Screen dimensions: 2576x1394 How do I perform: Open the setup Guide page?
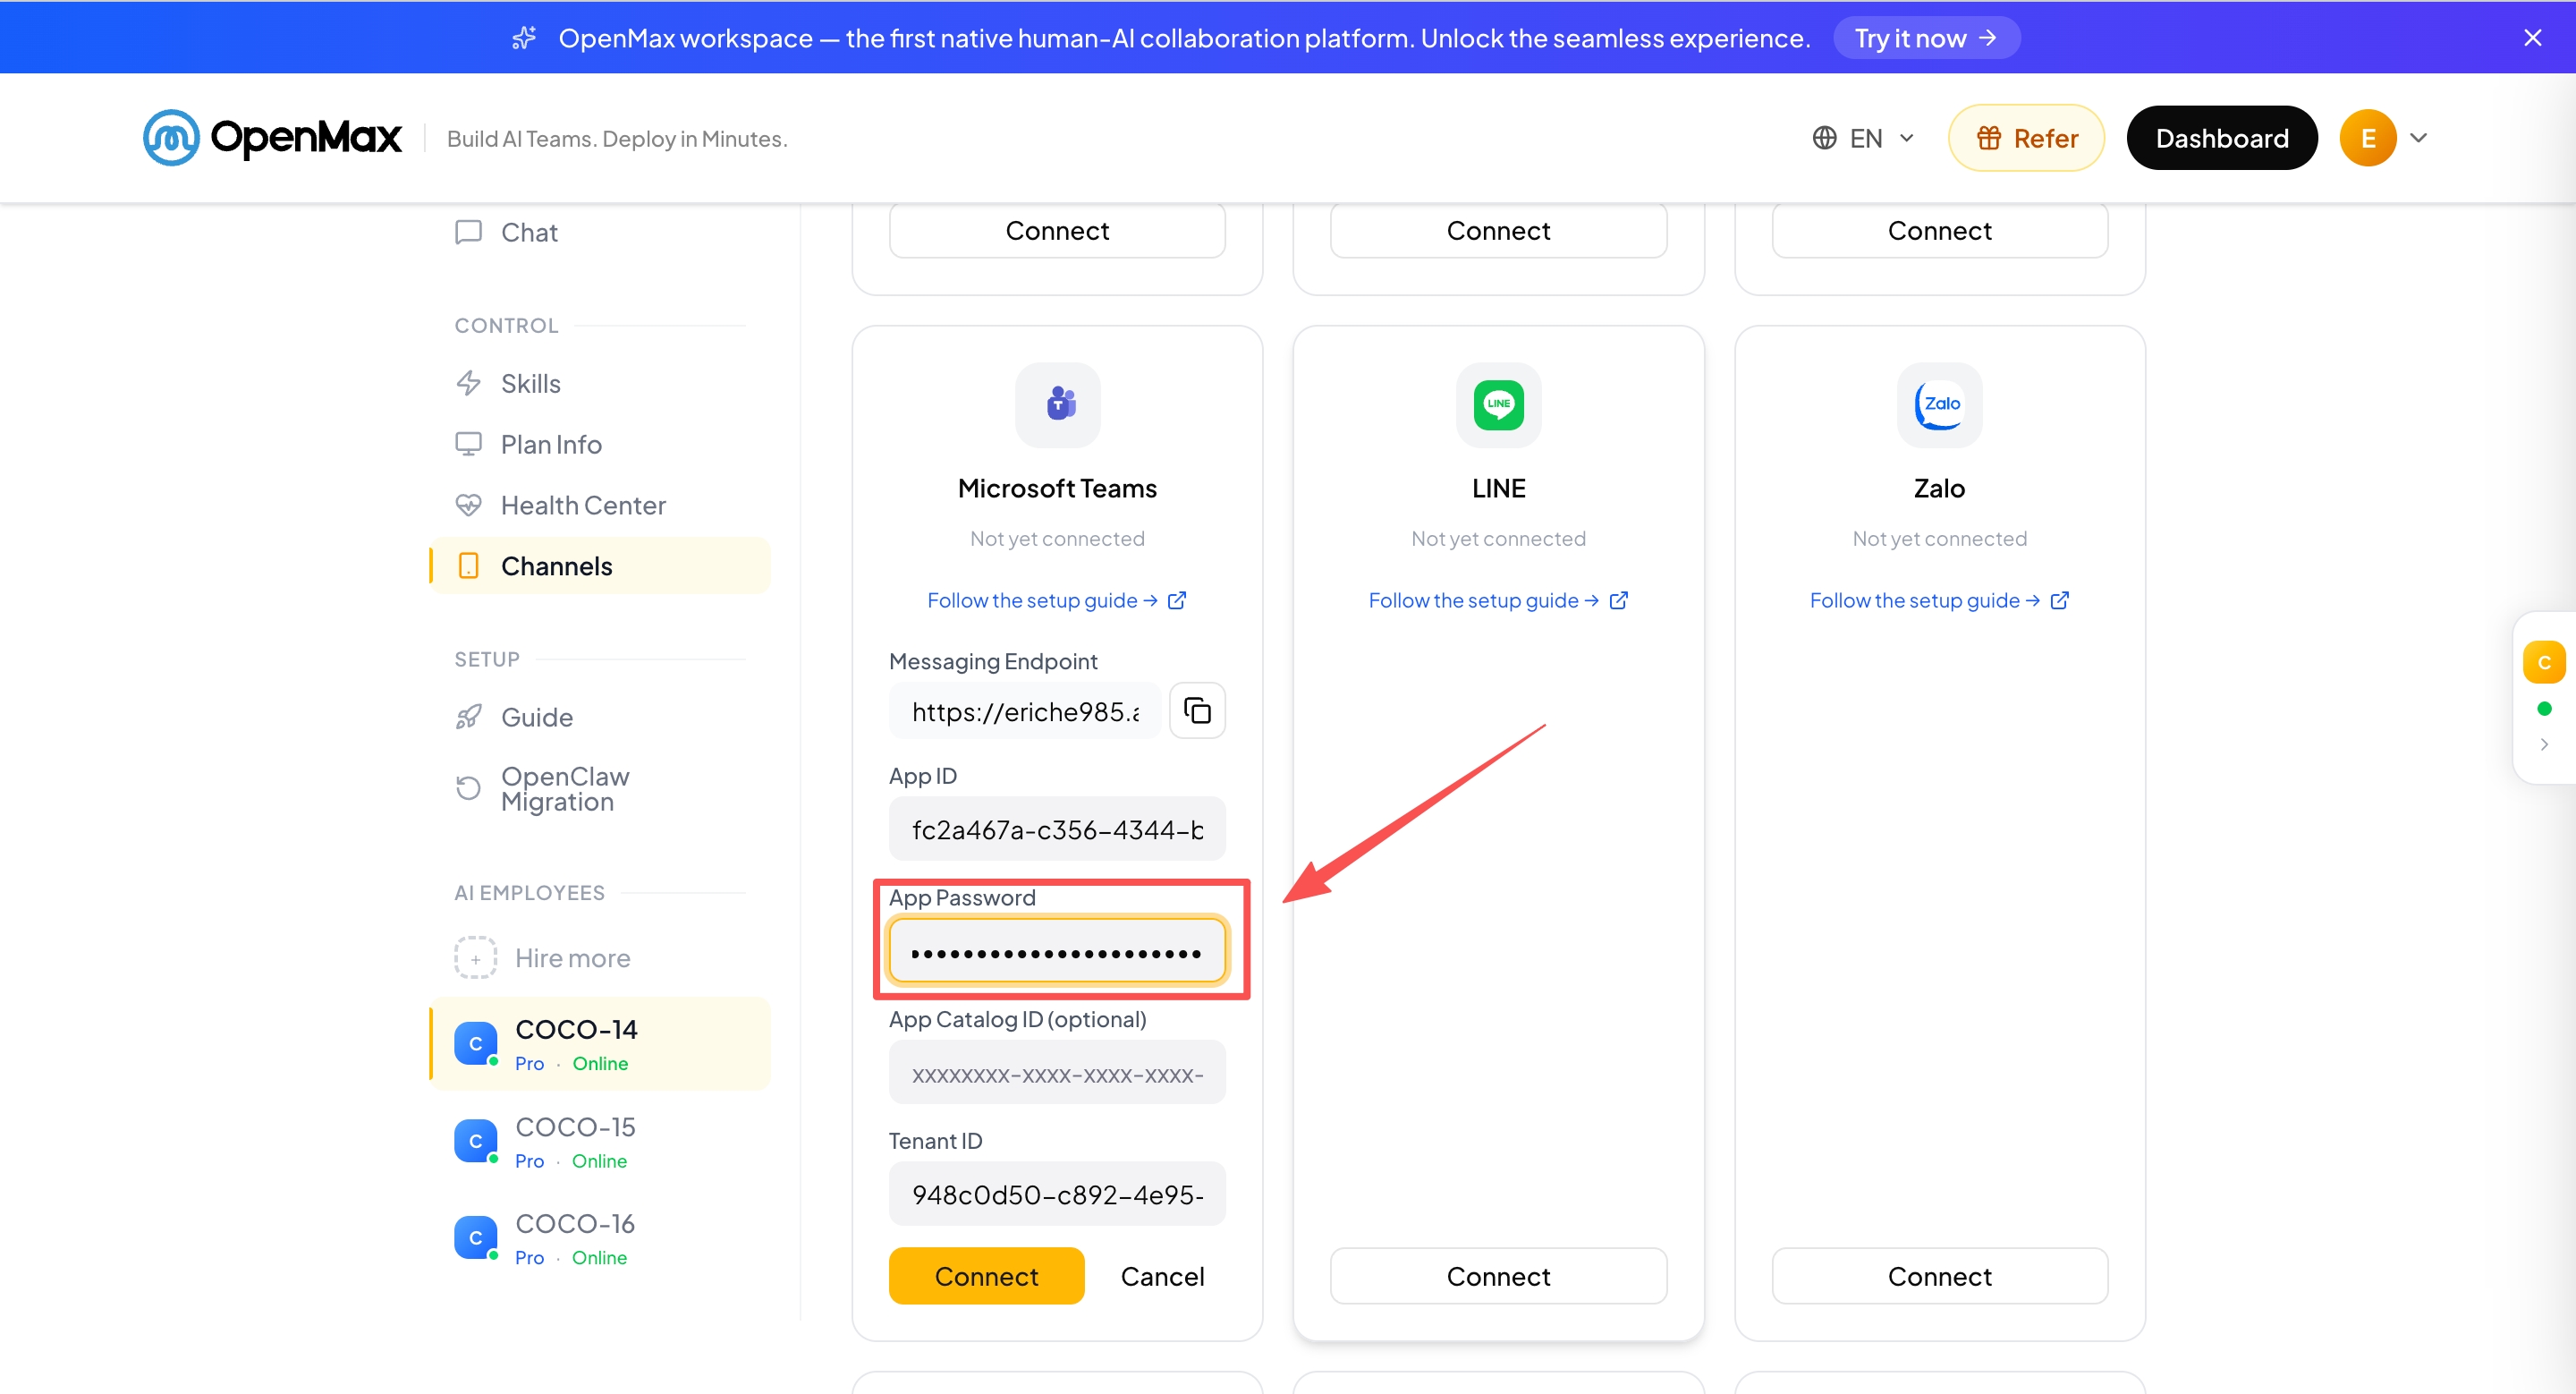click(x=600, y=717)
